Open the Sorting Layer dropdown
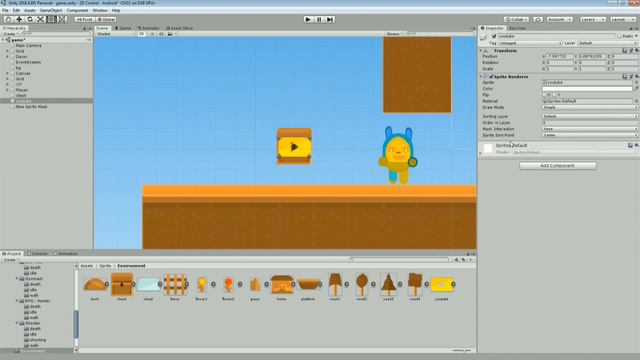The height and width of the screenshot is (360, 640). click(x=589, y=116)
